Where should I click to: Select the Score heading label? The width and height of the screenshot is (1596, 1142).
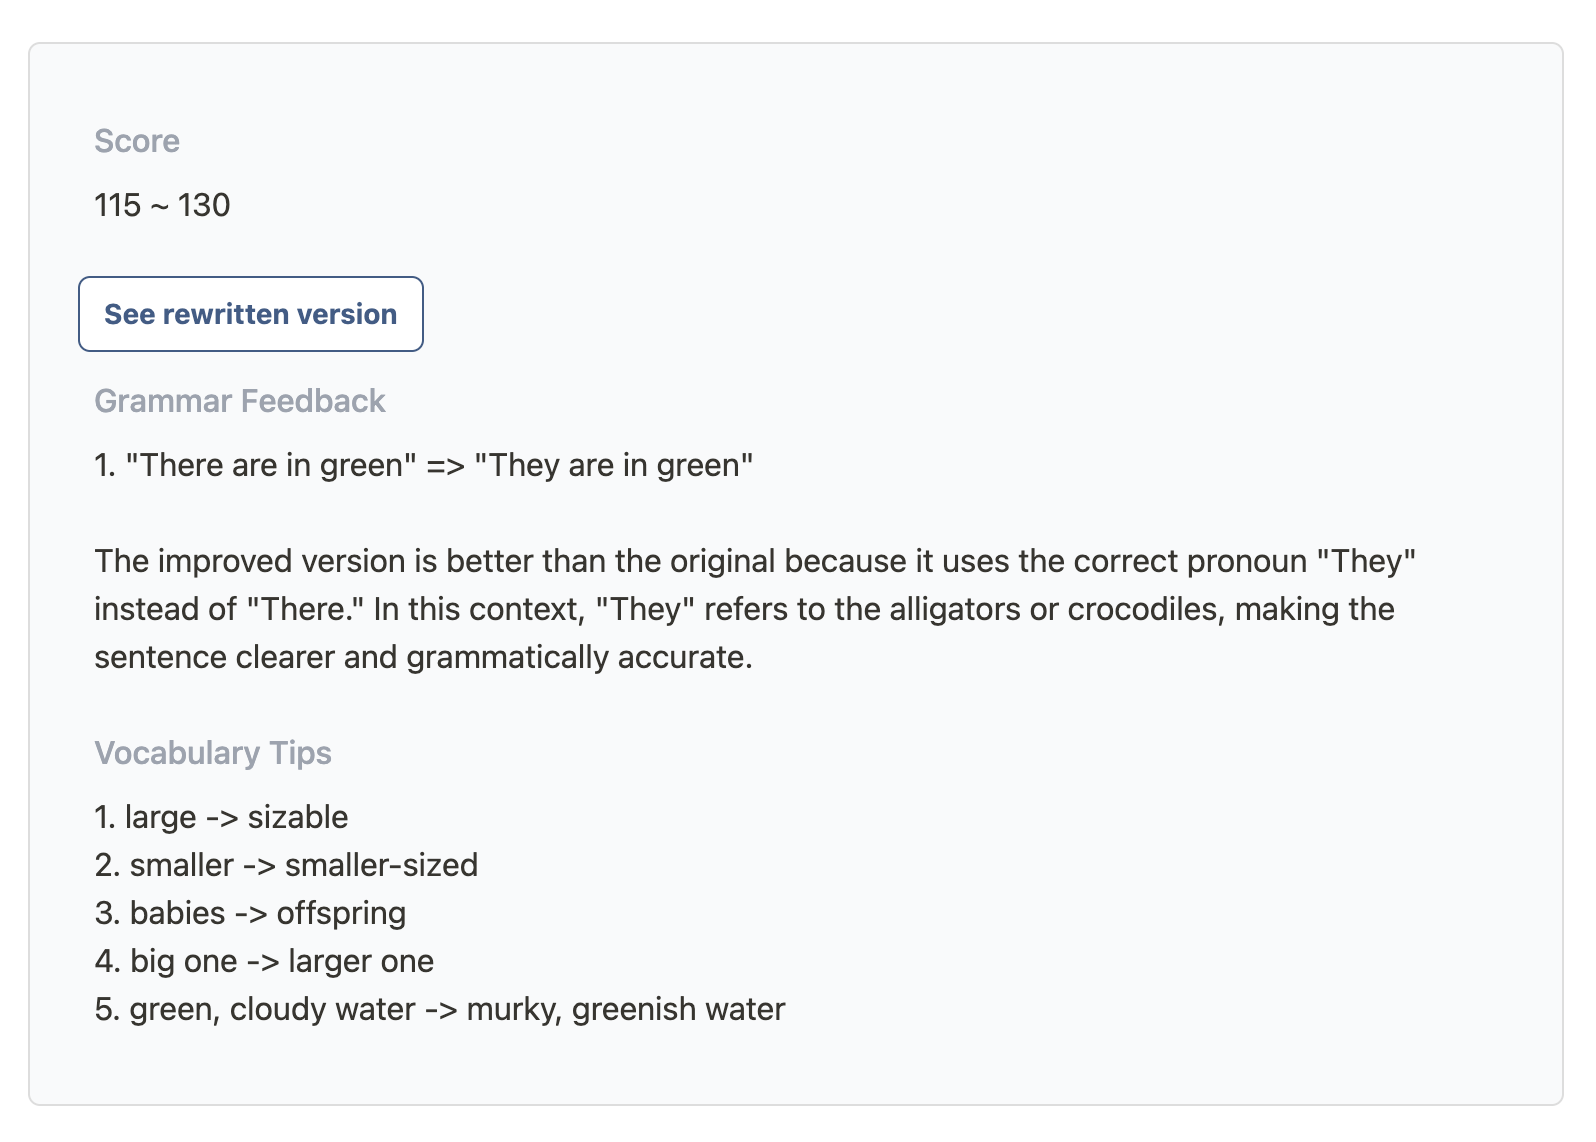coord(137,141)
